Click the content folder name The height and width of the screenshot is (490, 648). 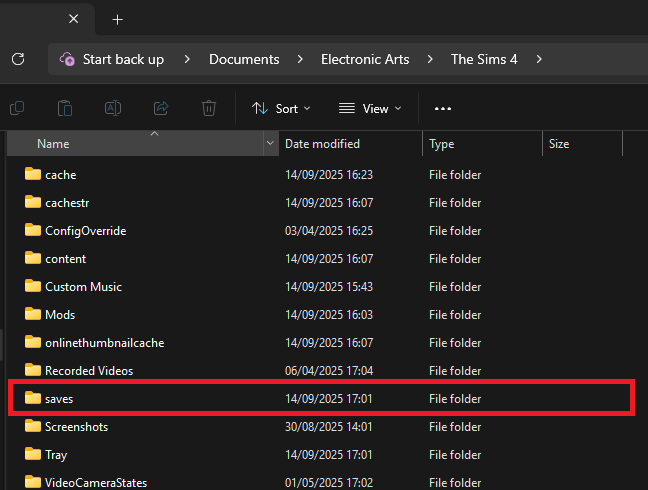coord(66,259)
